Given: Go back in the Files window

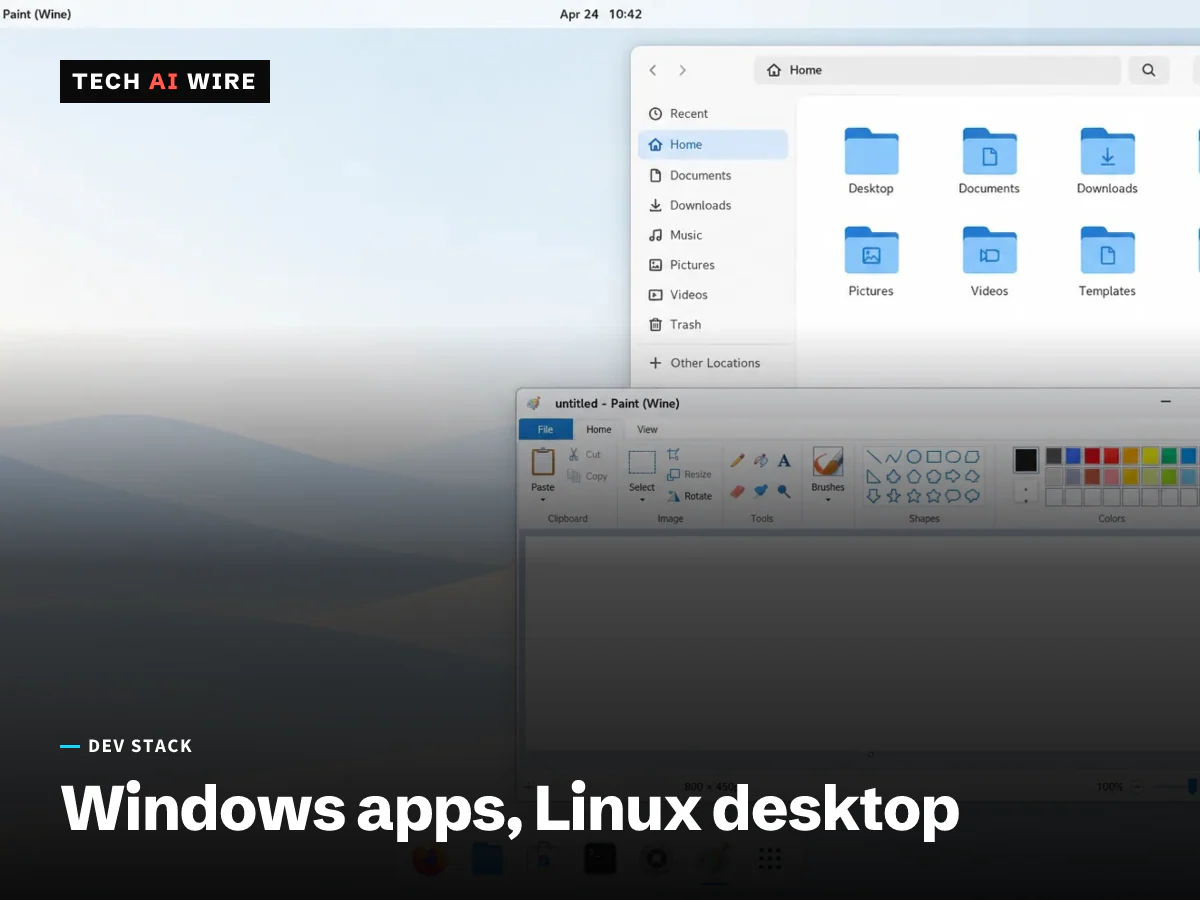Looking at the screenshot, I should pyautogui.click(x=653, y=70).
